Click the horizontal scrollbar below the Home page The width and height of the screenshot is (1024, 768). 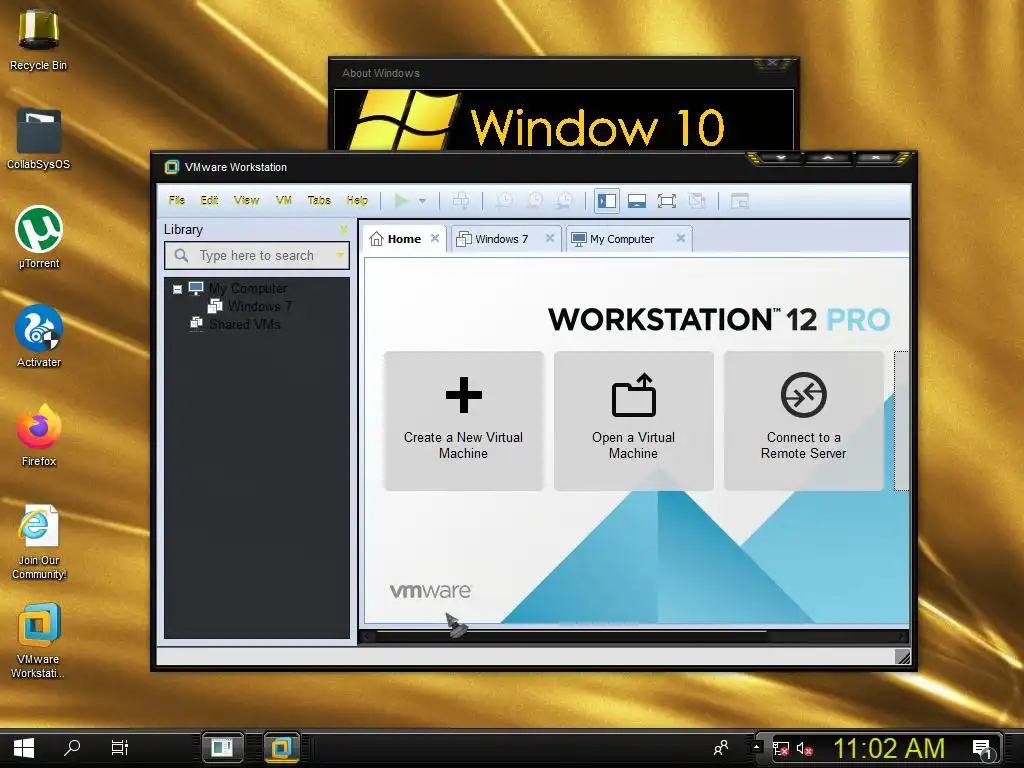(633, 636)
